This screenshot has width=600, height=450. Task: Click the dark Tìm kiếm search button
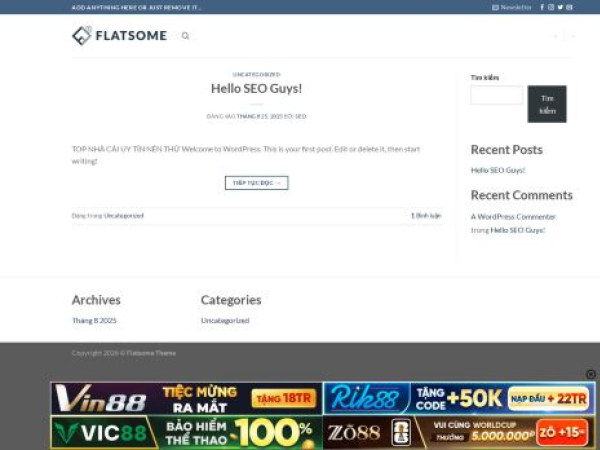tap(547, 104)
